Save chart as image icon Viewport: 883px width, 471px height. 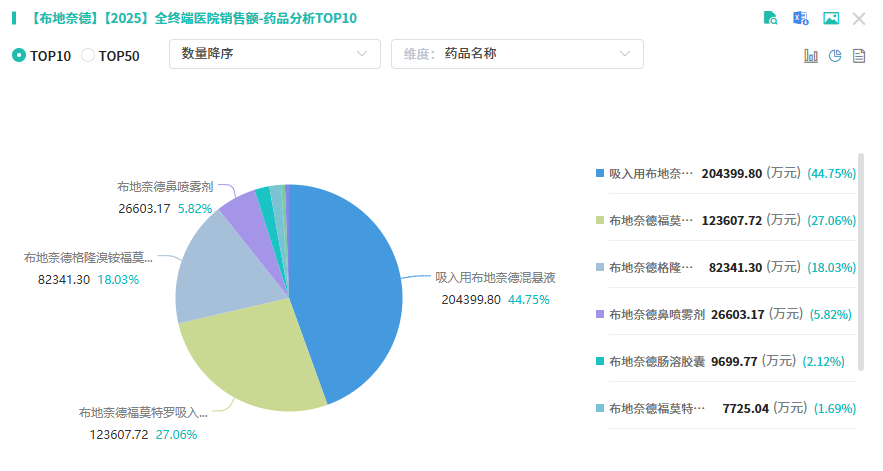(830, 18)
